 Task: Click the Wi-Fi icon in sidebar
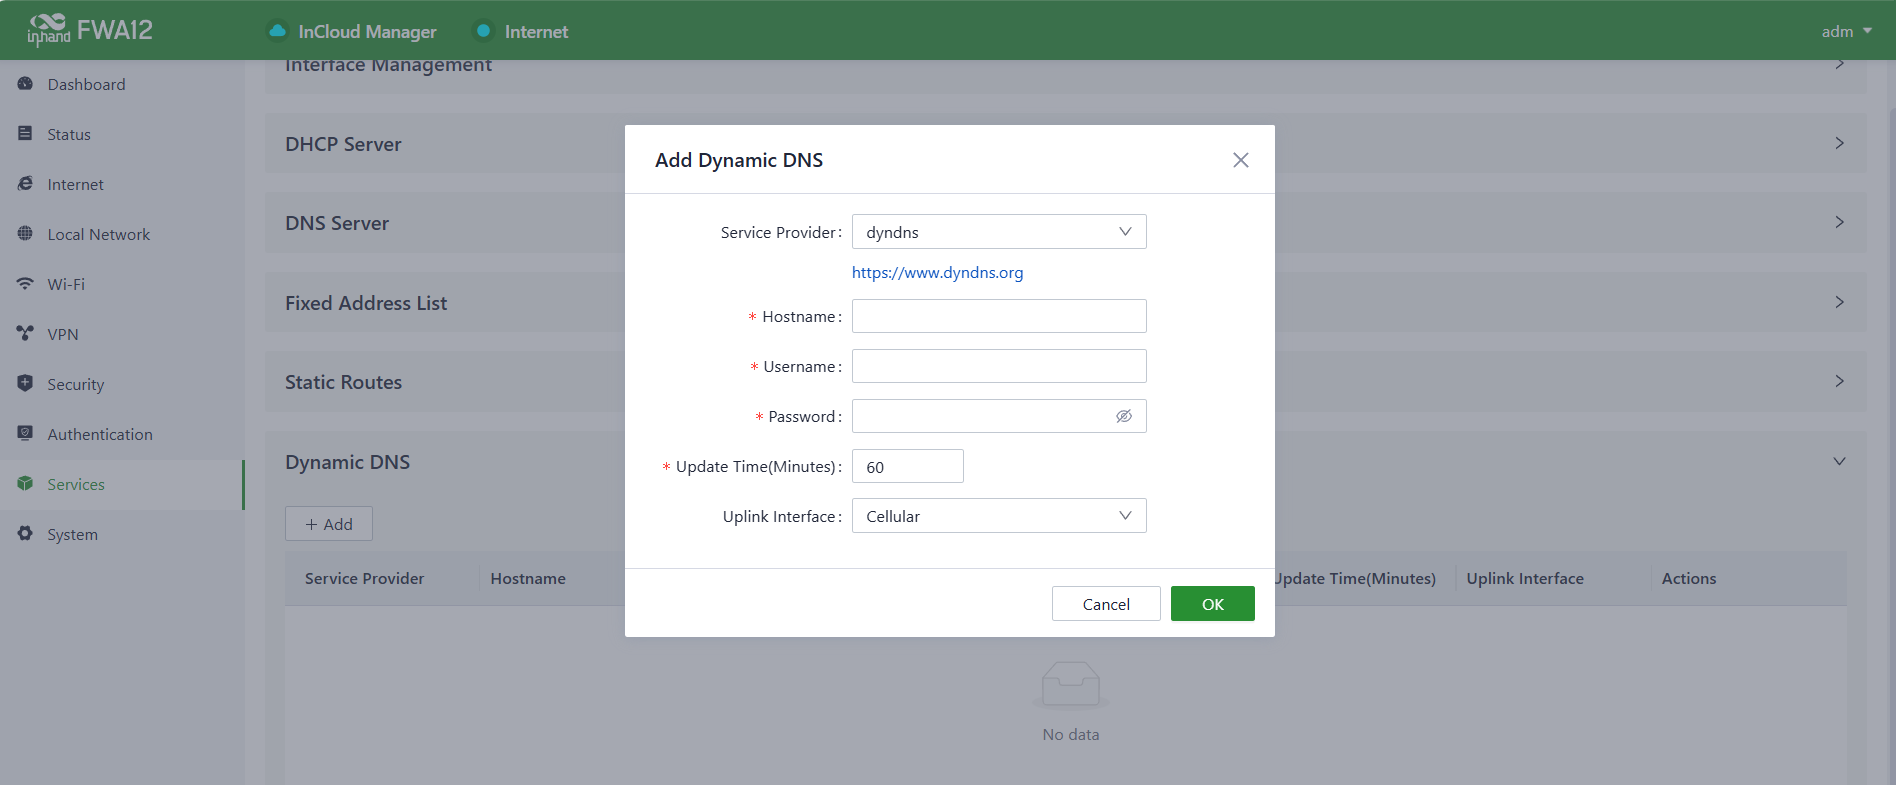tap(25, 284)
